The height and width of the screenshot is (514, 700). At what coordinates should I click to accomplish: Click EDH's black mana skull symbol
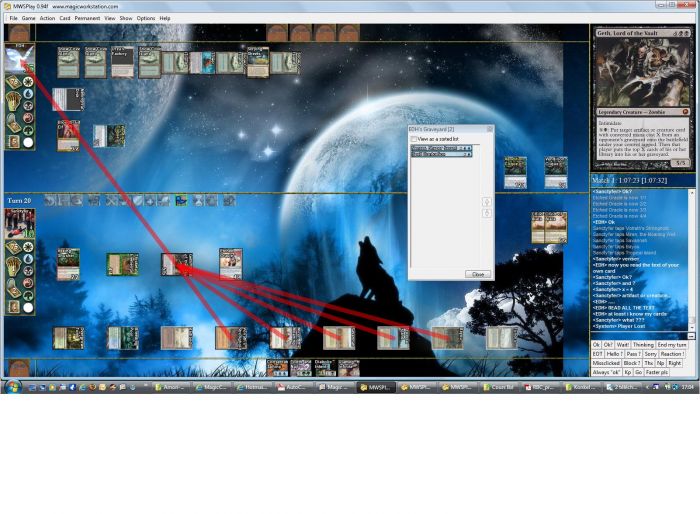(28, 106)
